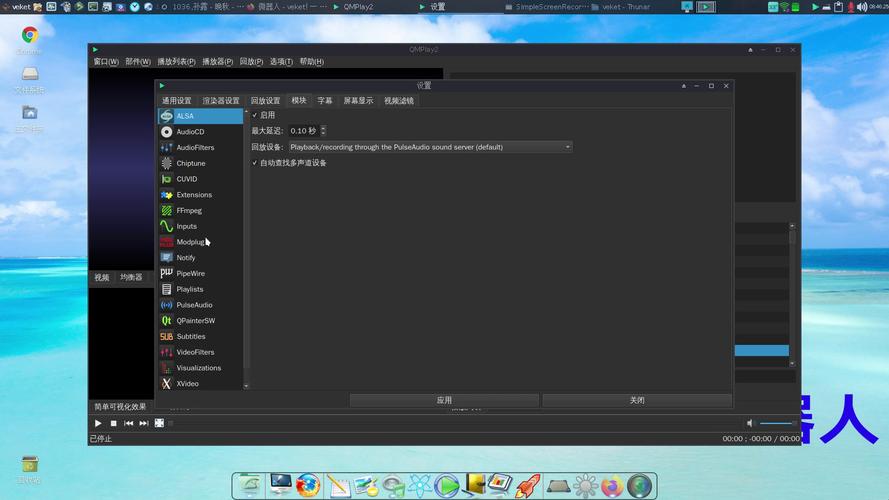Open the green play media app in dock
Image resolution: width=889 pixels, height=500 pixels.
click(447, 486)
